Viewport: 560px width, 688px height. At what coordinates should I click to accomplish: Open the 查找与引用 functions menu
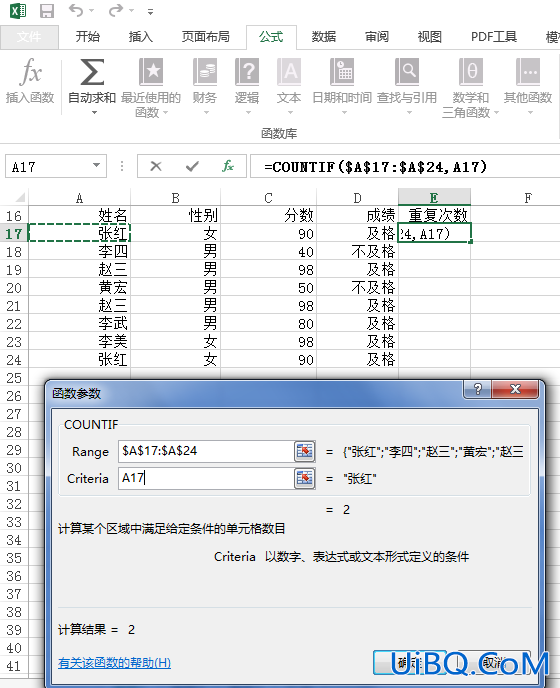click(407, 86)
